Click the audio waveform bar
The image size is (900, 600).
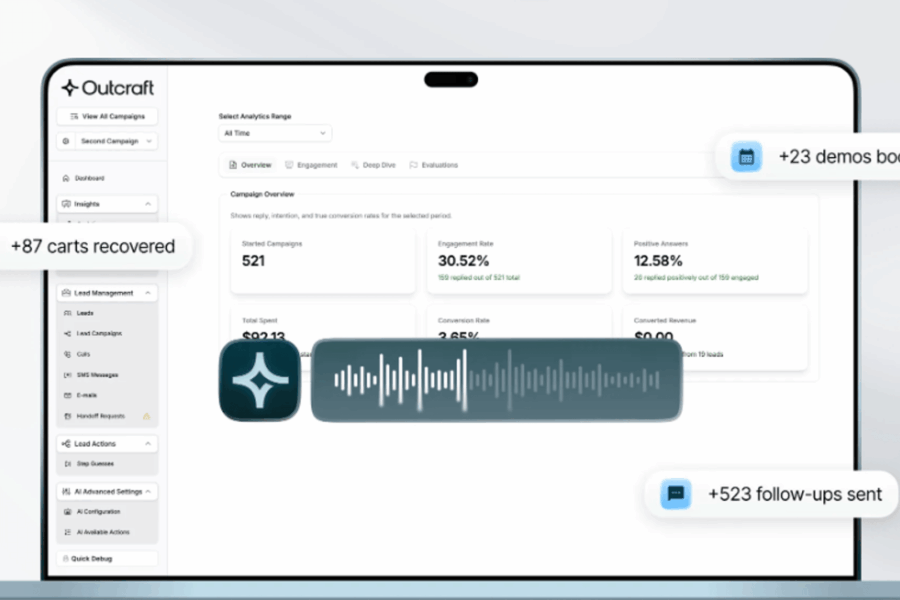tap(496, 380)
